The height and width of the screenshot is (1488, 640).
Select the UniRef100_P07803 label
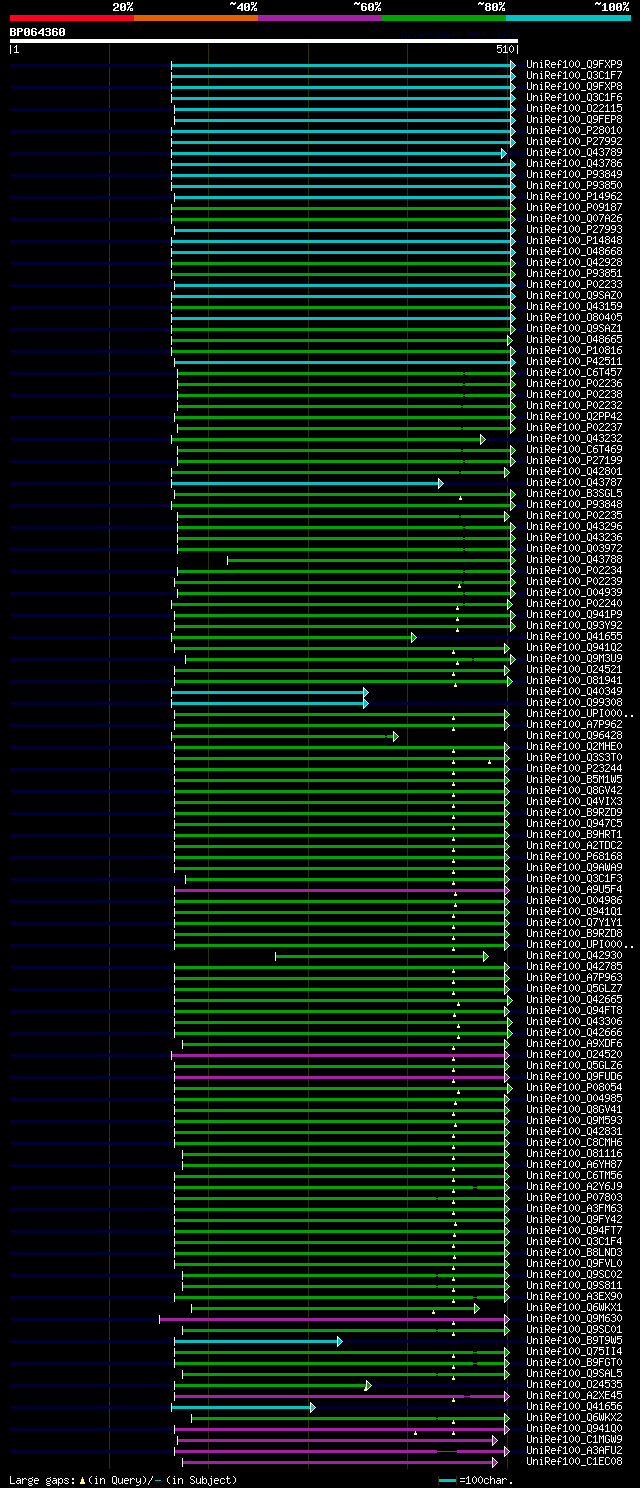(x=574, y=1198)
